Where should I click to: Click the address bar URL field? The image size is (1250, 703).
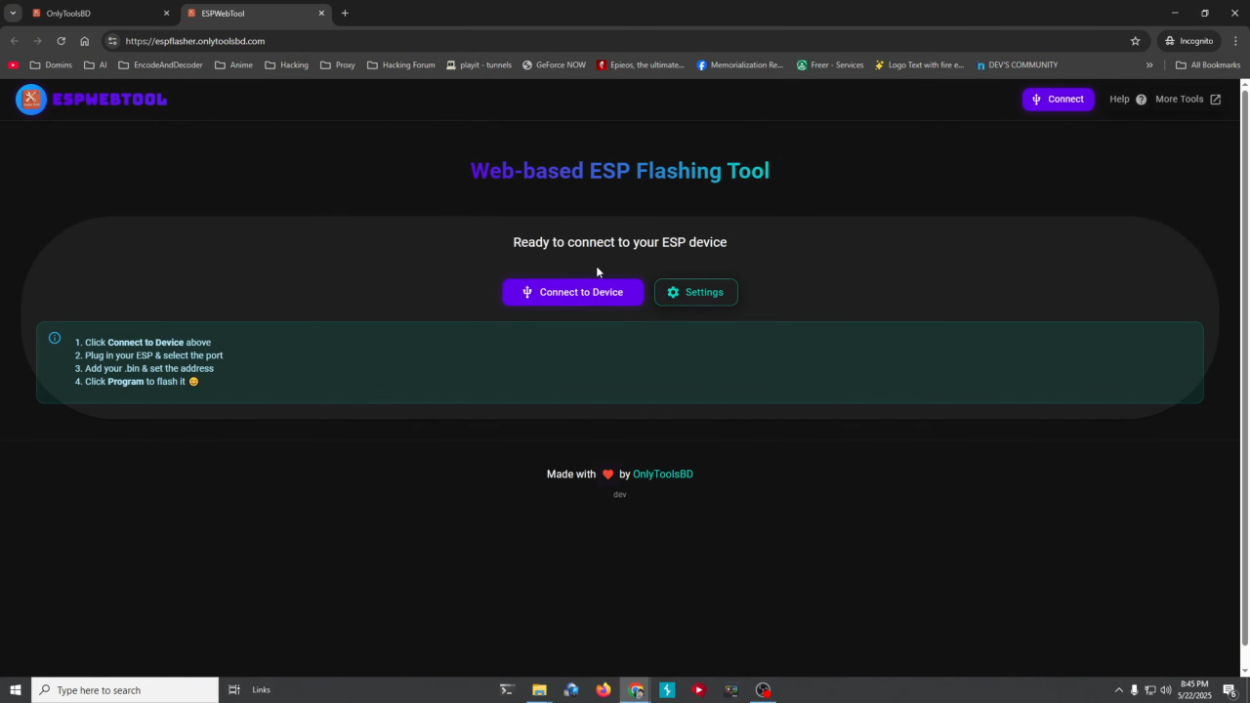(600, 41)
